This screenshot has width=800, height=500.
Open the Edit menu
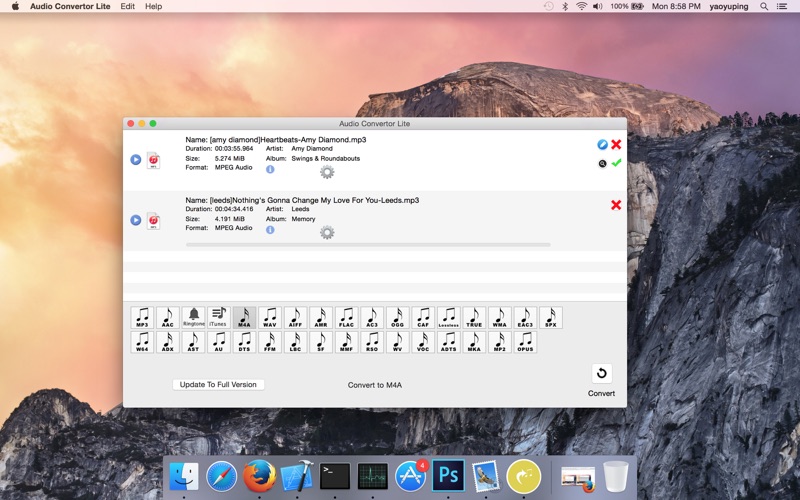[128, 6]
